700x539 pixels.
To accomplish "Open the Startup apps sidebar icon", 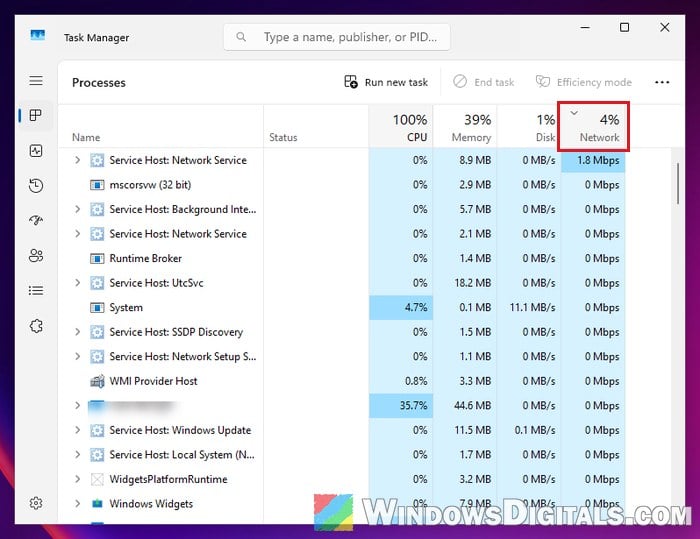I will (x=36, y=220).
